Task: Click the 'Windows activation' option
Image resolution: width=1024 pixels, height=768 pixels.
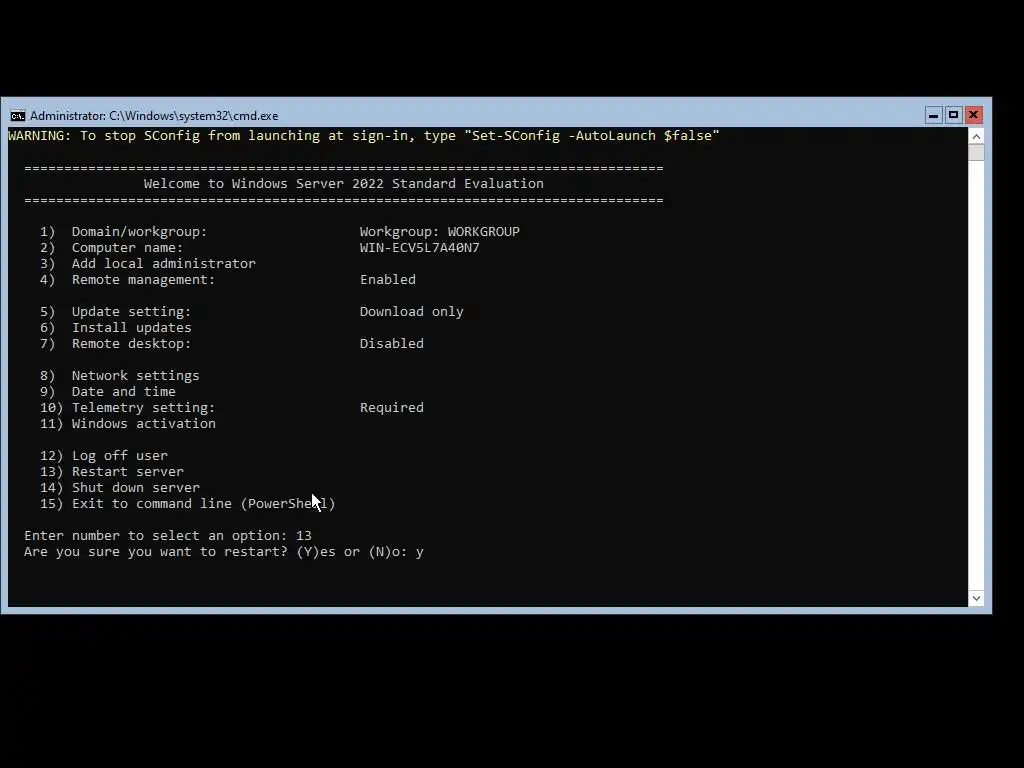Action: [x=127, y=424]
